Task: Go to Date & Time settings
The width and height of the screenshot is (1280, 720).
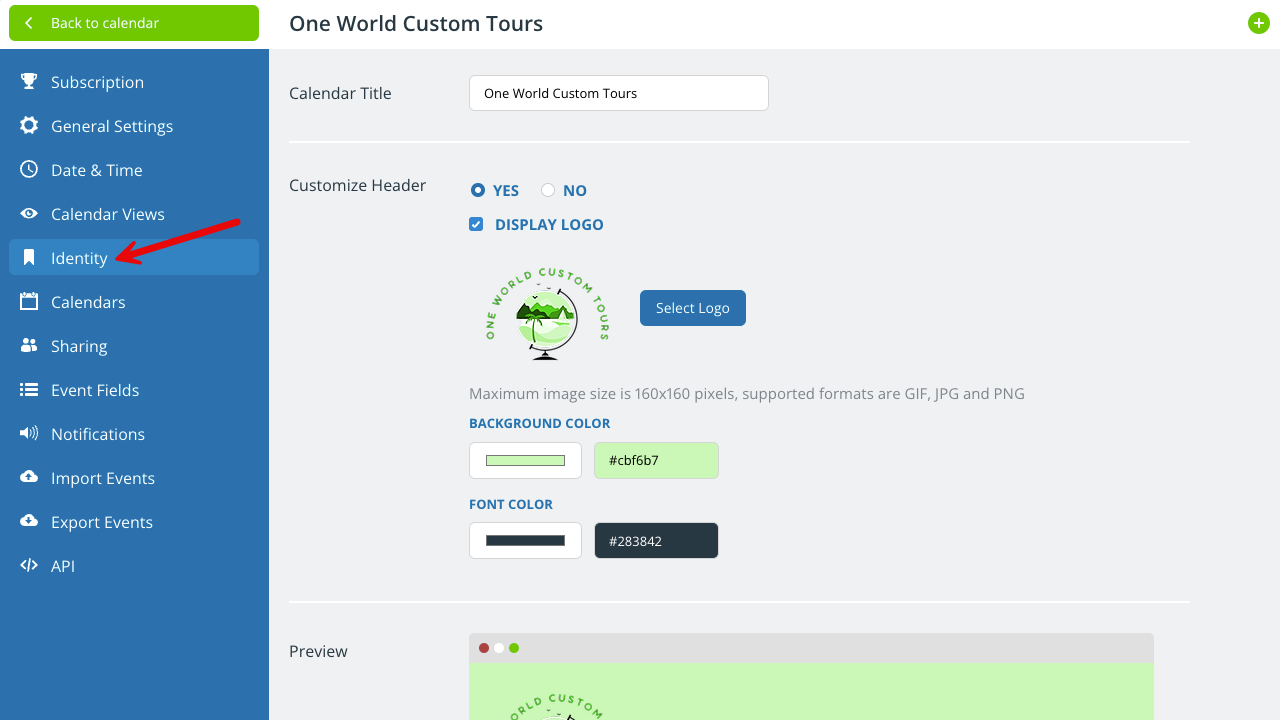Action: coord(134,170)
